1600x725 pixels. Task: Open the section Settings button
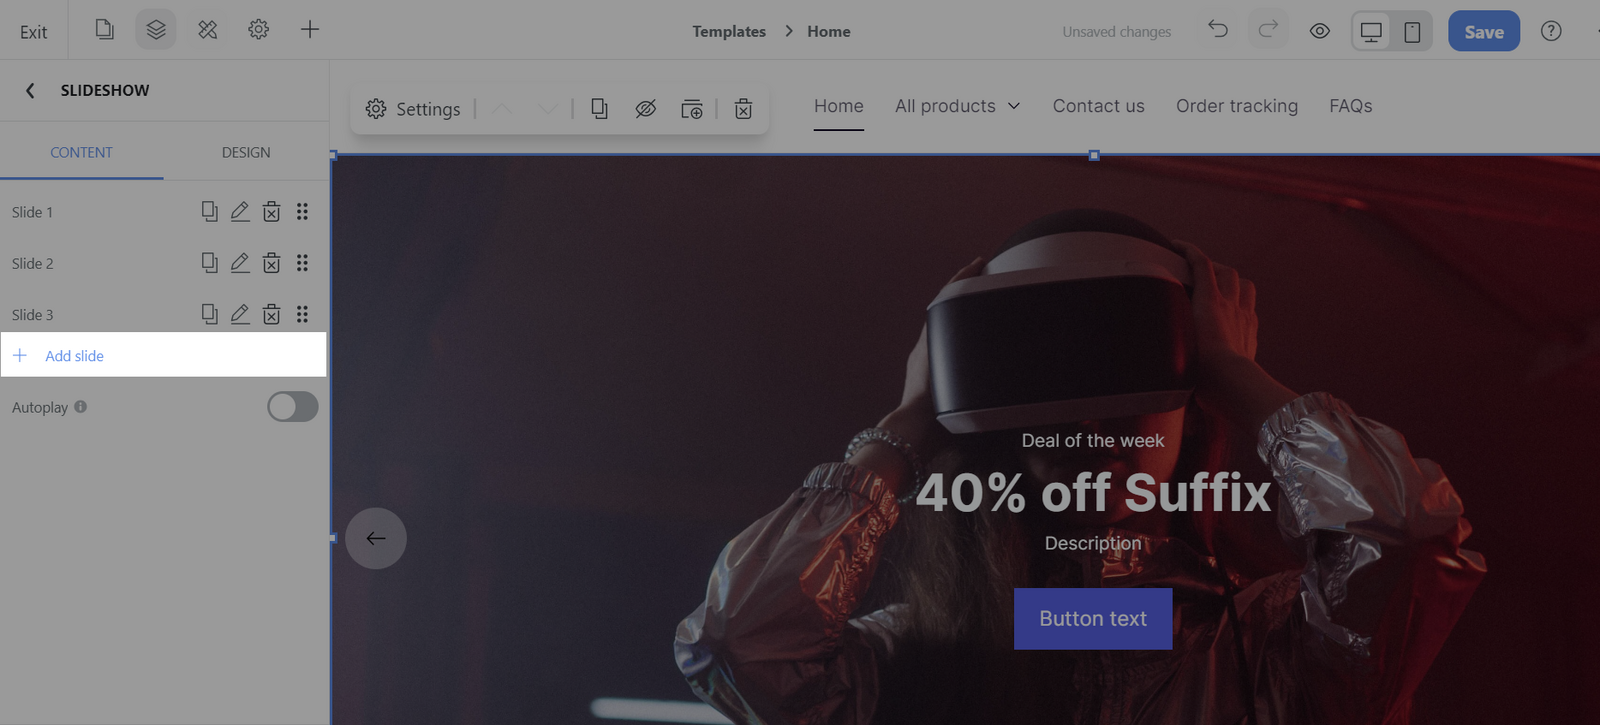tap(413, 109)
